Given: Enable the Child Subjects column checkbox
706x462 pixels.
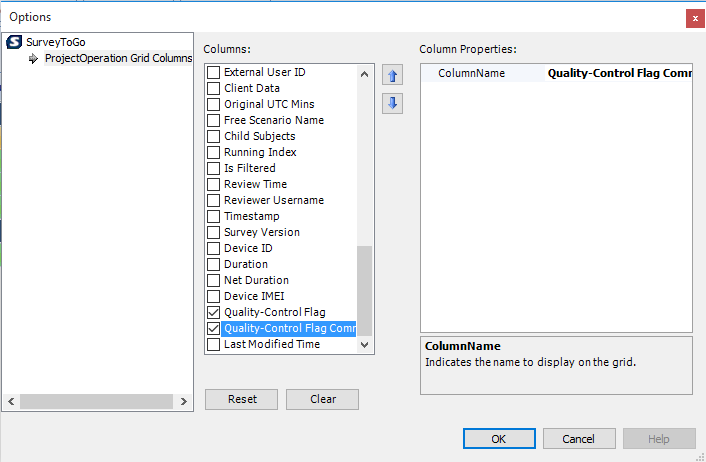Looking at the screenshot, I should tap(213, 136).
